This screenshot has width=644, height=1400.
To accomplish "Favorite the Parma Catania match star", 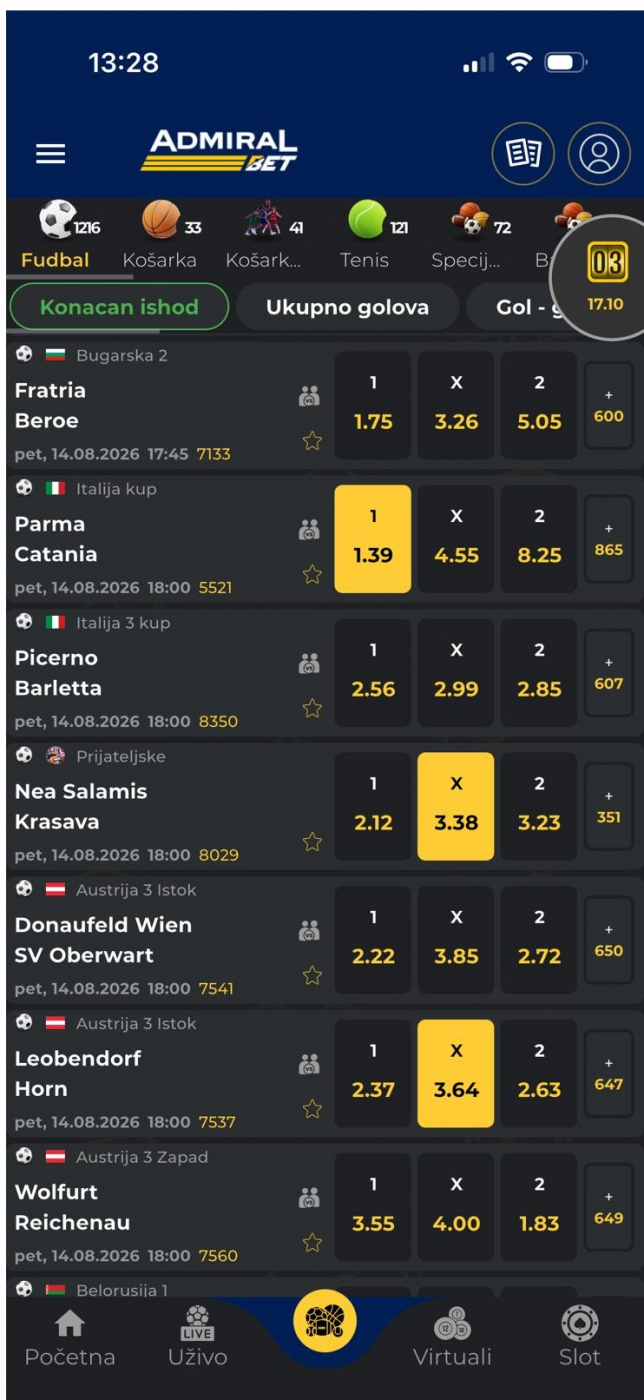I will click(312, 573).
